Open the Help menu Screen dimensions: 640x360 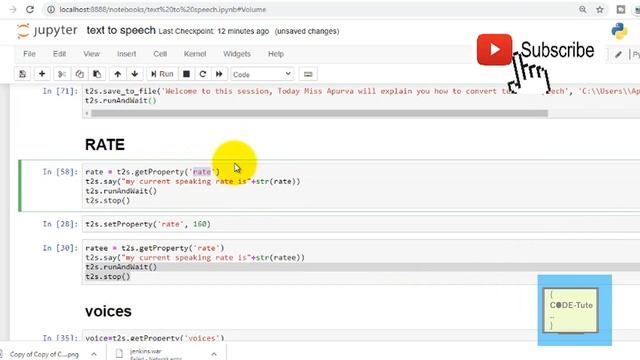click(x=276, y=54)
